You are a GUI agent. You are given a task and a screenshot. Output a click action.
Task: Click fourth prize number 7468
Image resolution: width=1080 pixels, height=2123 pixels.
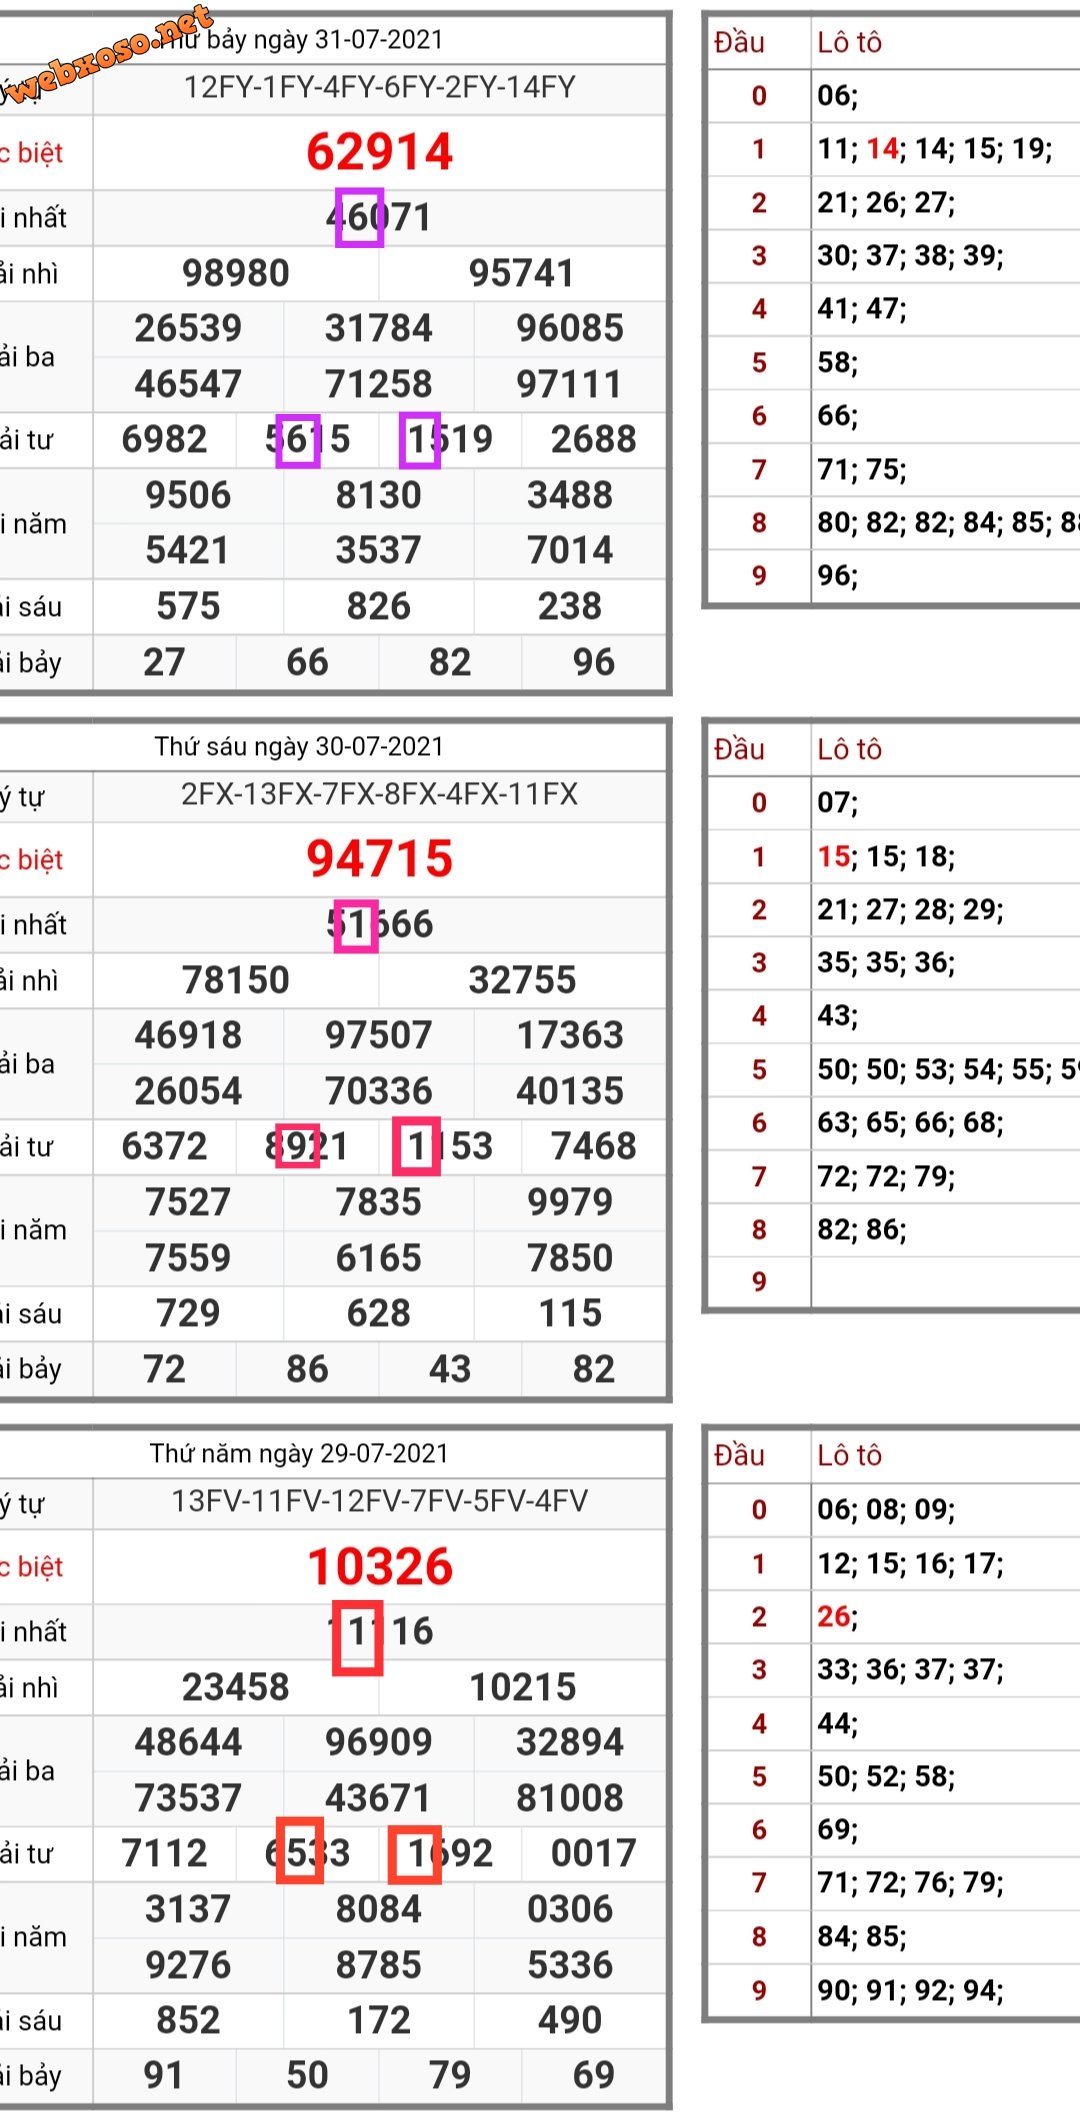pyautogui.click(x=594, y=1146)
